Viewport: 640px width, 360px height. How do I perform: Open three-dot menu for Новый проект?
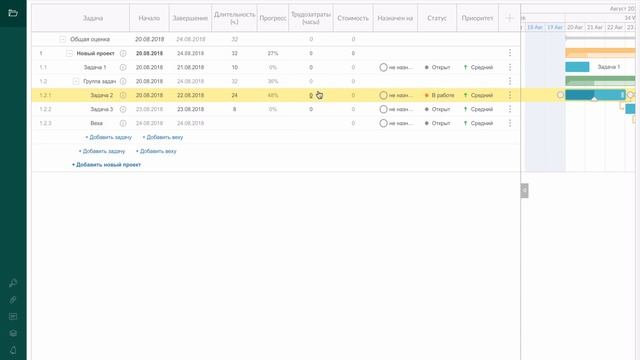tap(510, 53)
